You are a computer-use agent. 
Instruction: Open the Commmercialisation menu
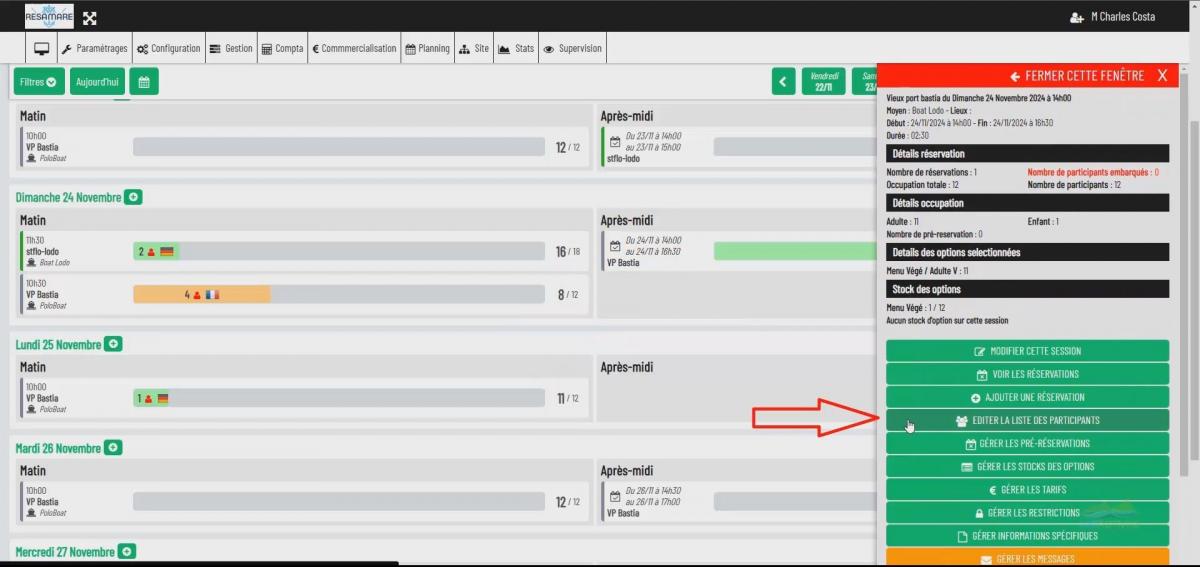(354, 48)
